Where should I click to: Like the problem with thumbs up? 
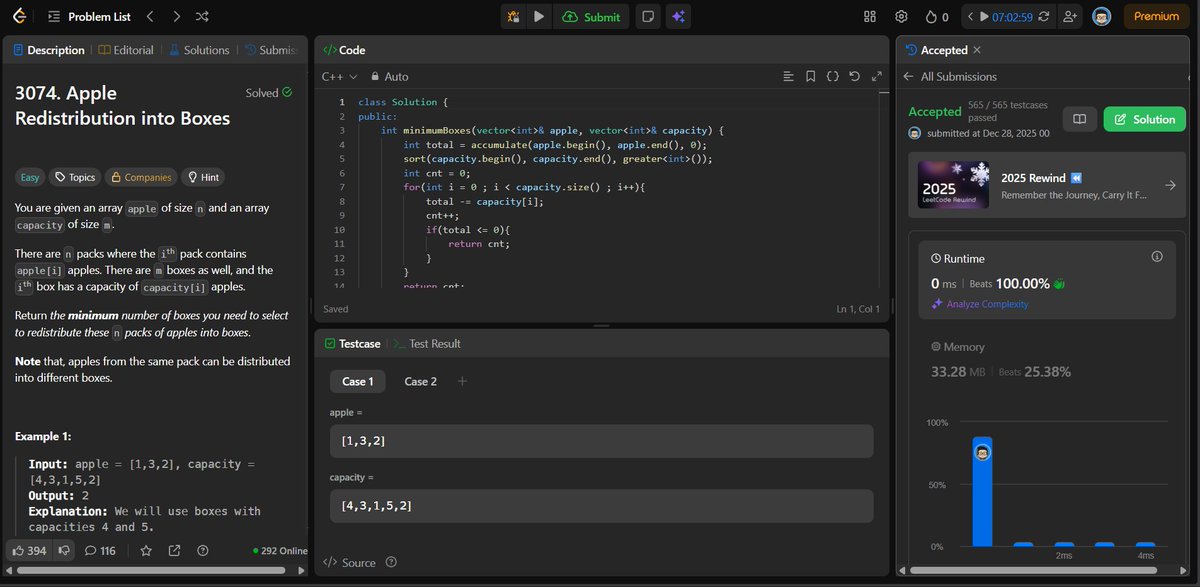click(x=28, y=550)
